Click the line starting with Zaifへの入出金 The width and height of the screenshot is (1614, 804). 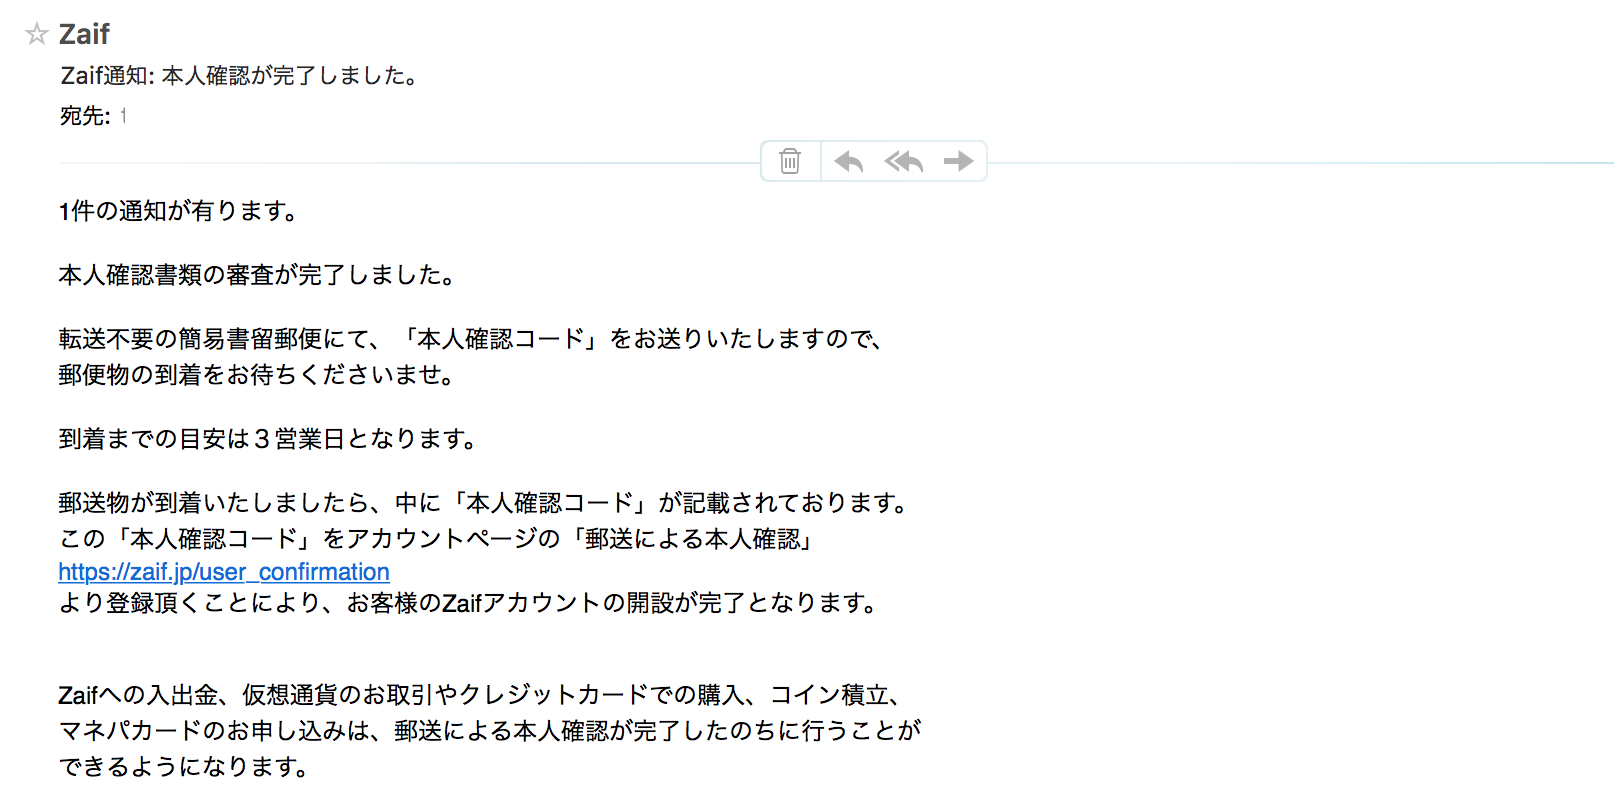(481, 695)
